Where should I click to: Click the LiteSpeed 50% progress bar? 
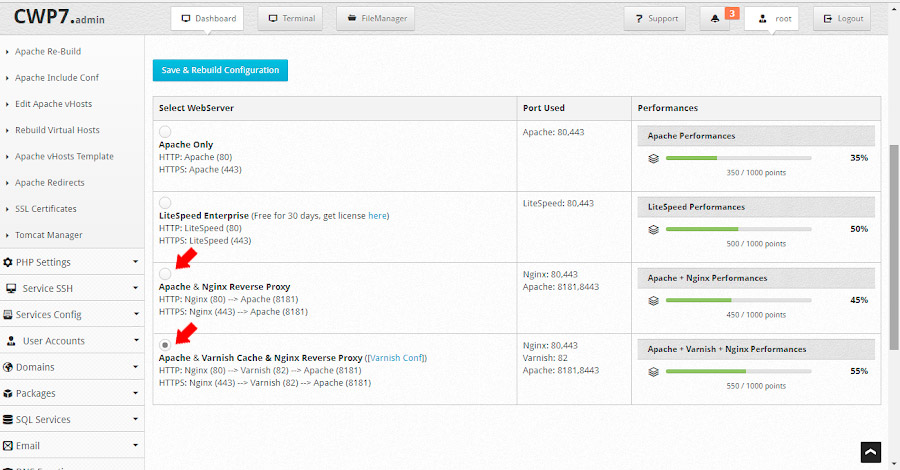coord(739,229)
